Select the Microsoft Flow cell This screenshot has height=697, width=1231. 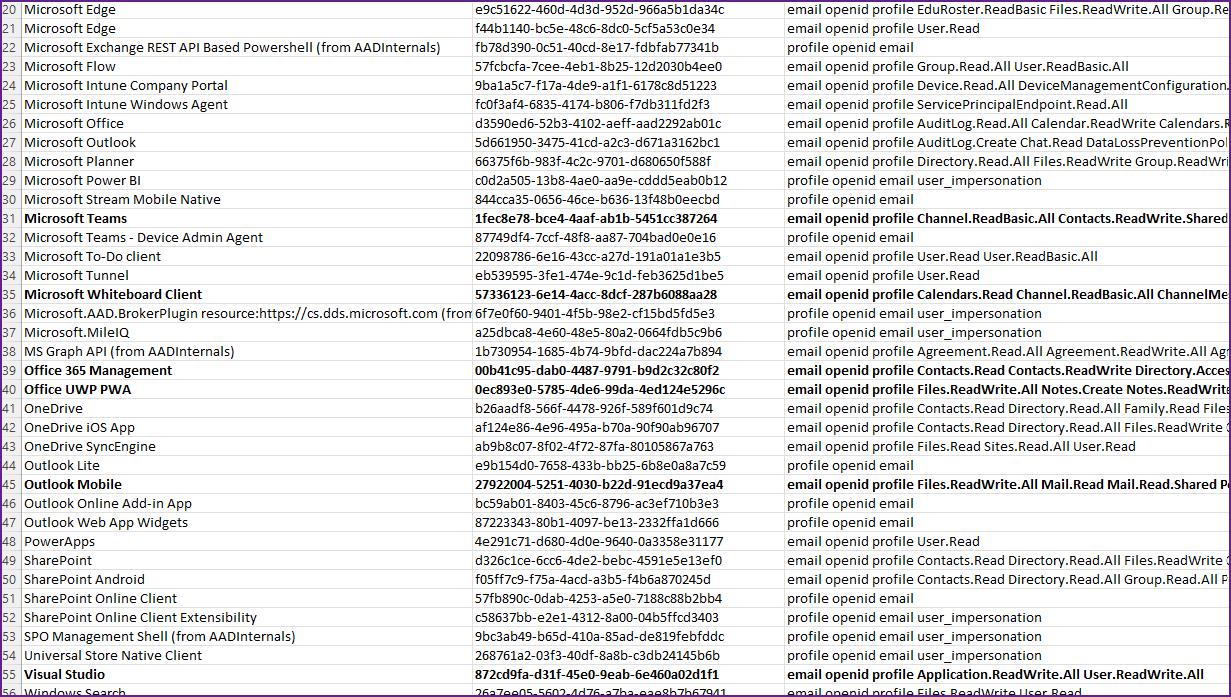click(247, 67)
